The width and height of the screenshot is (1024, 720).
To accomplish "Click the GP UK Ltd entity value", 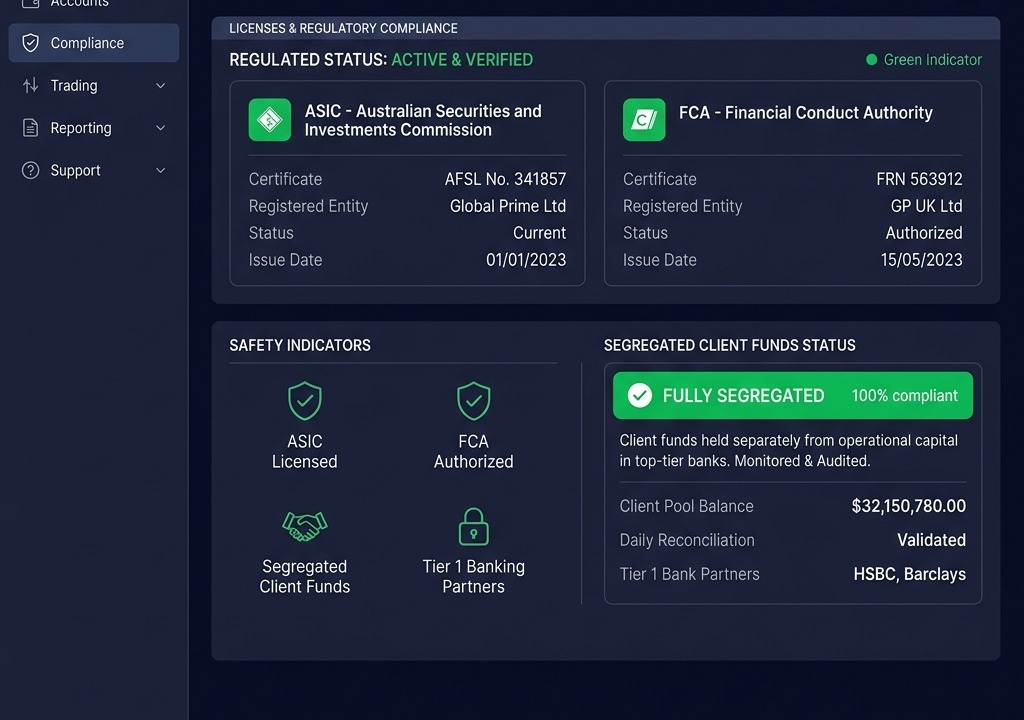I will point(927,206).
